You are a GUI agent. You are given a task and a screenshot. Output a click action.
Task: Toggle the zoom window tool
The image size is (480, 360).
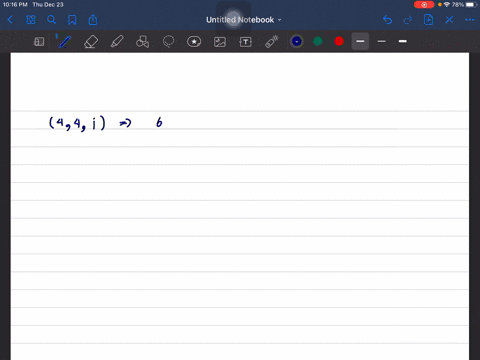[x=39, y=42]
